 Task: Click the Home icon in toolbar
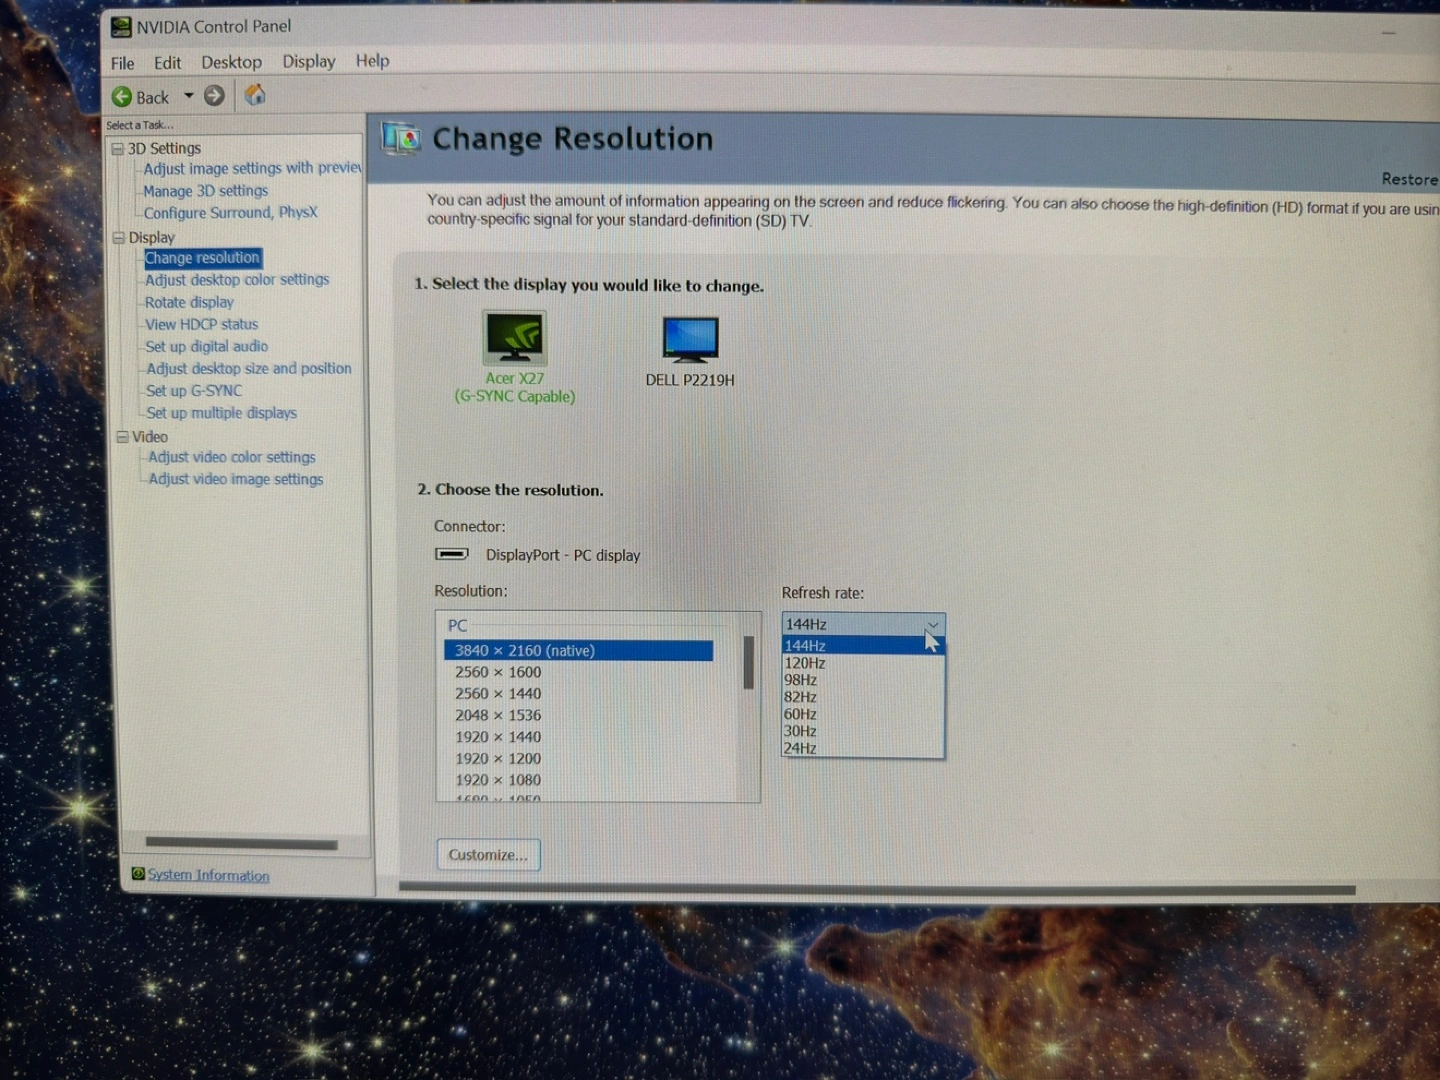click(255, 95)
